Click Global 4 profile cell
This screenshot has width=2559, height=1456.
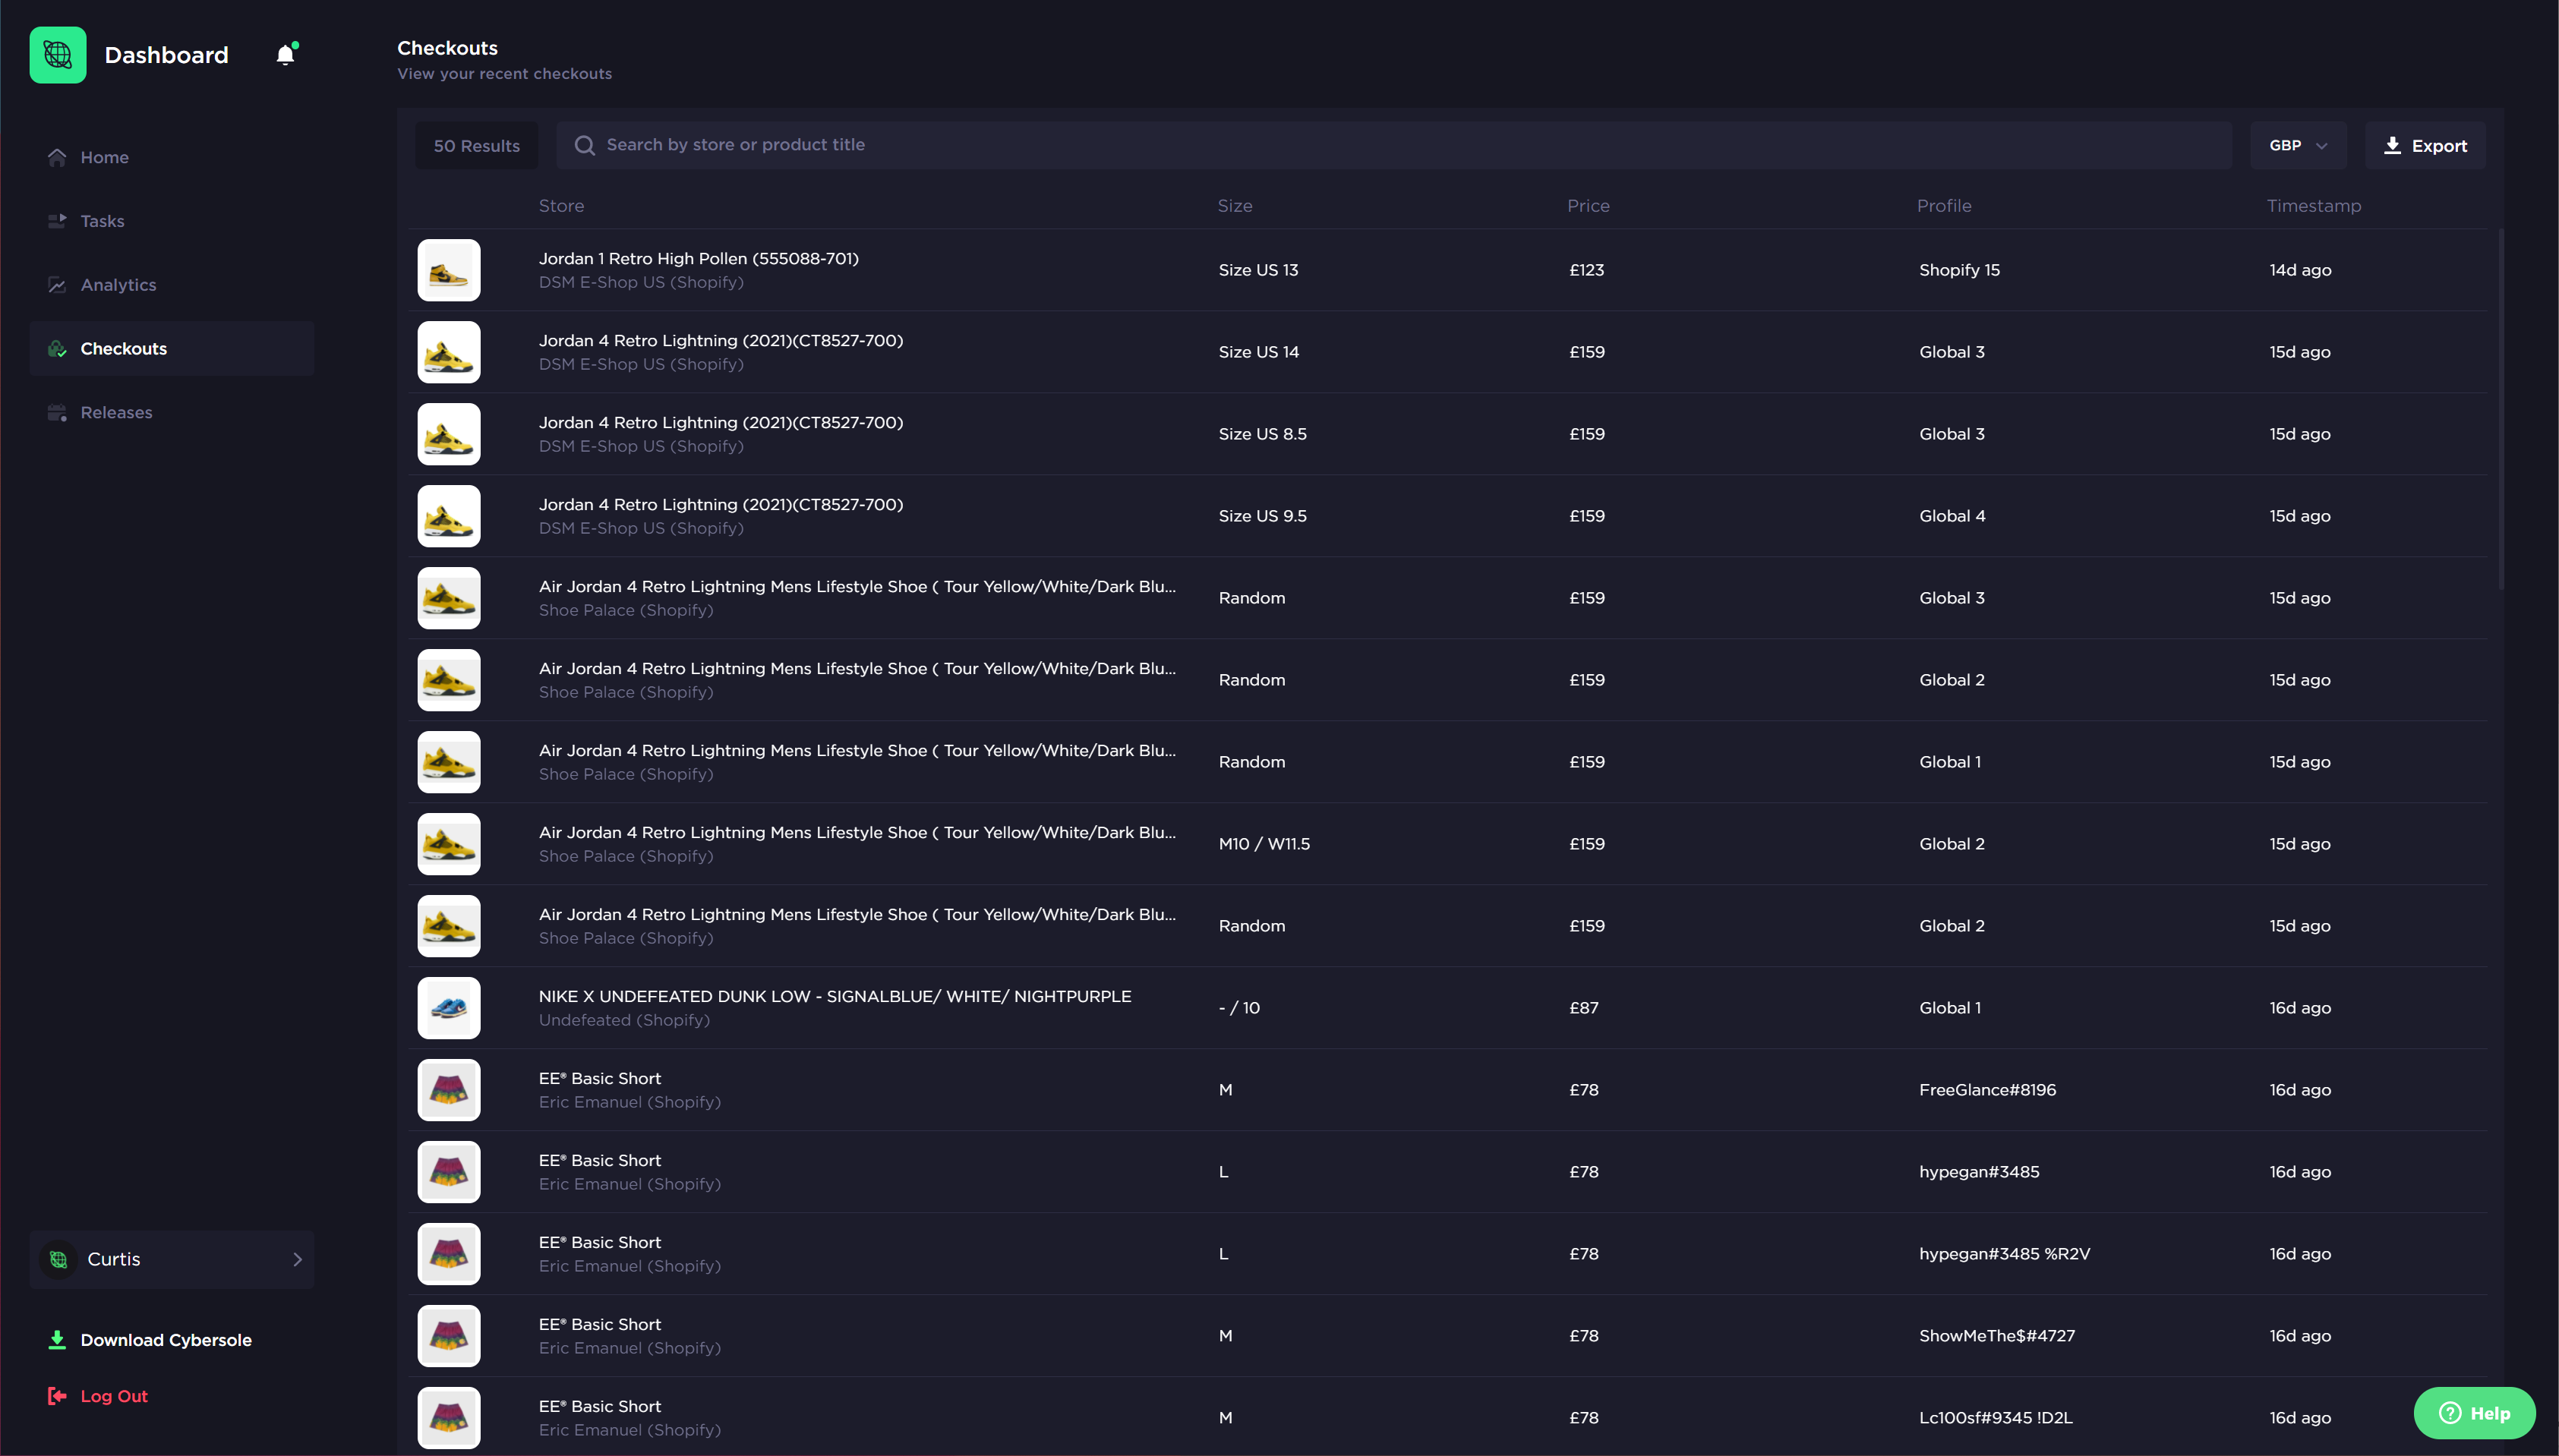point(1952,516)
